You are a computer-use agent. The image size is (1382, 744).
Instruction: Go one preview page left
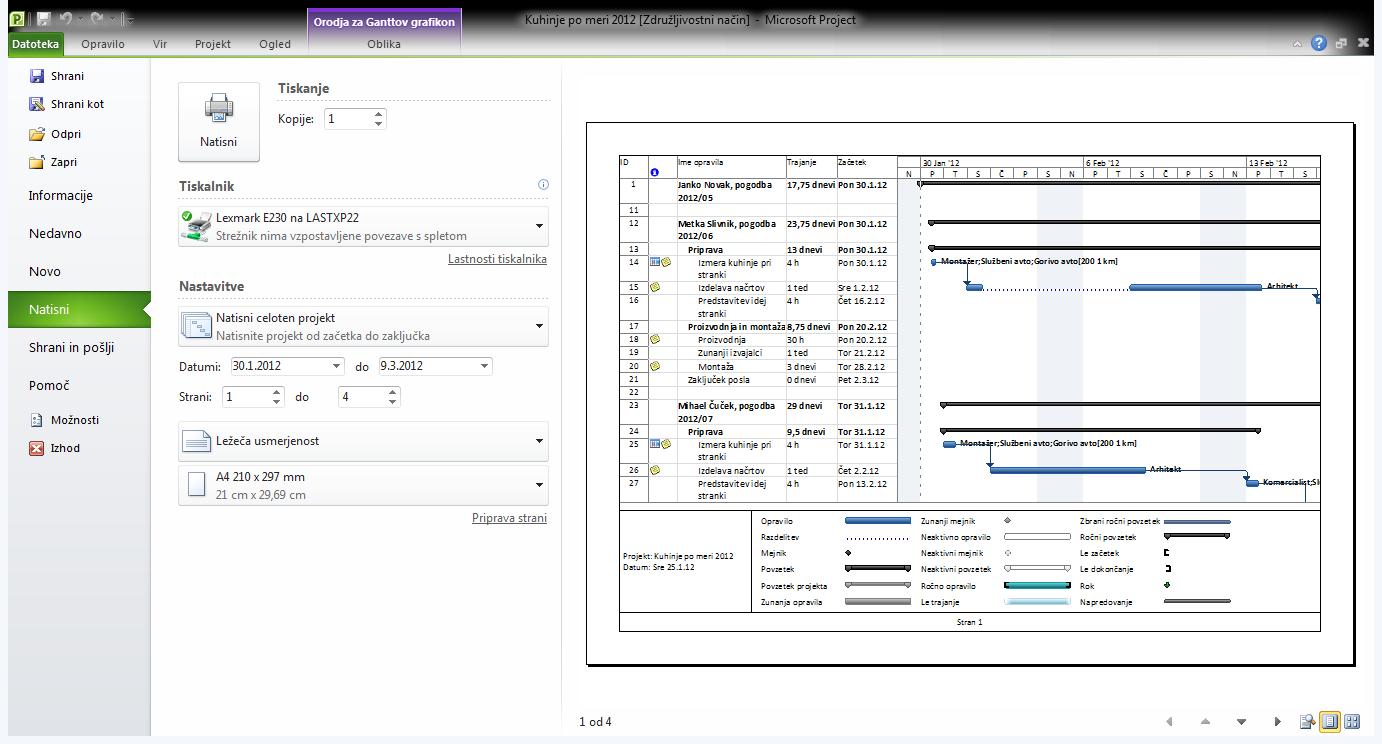1169,722
